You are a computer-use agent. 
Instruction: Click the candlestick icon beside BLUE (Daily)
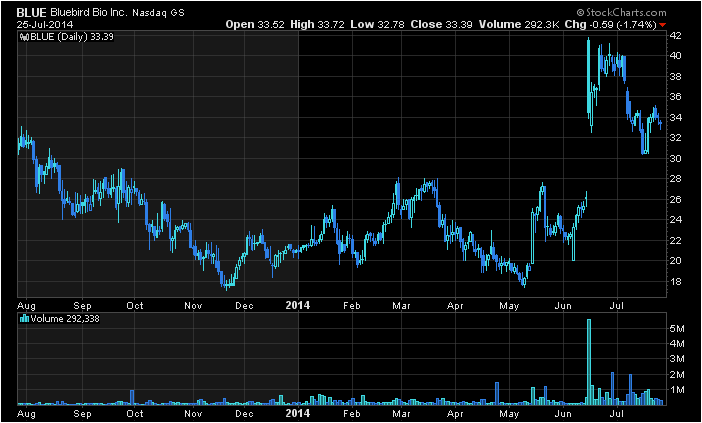pos(23,37)
